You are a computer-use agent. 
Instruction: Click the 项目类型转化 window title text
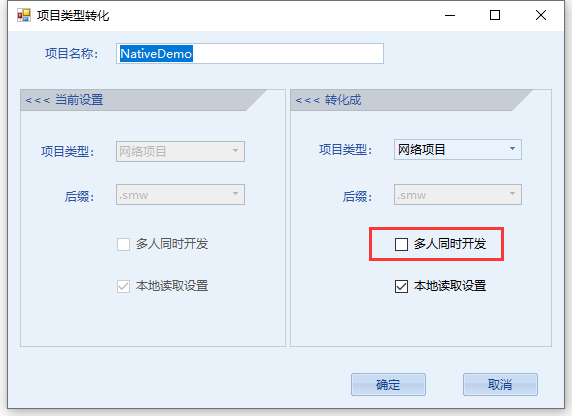coord(73,16)
